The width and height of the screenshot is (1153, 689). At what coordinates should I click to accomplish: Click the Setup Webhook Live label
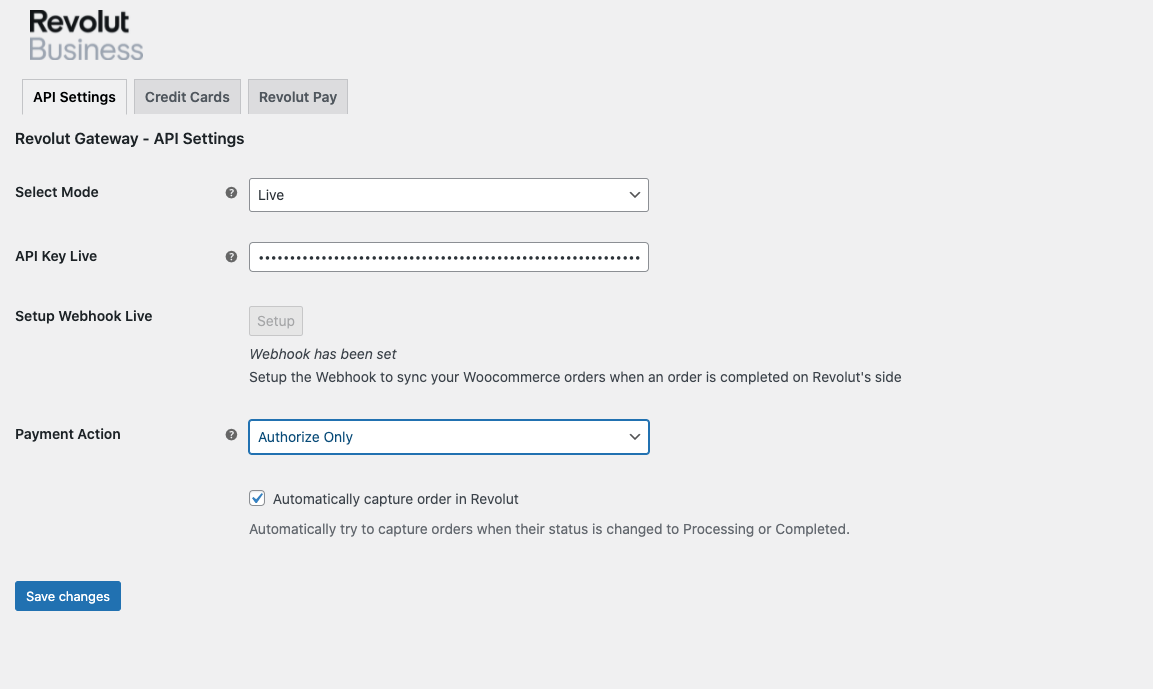[84, 316]
